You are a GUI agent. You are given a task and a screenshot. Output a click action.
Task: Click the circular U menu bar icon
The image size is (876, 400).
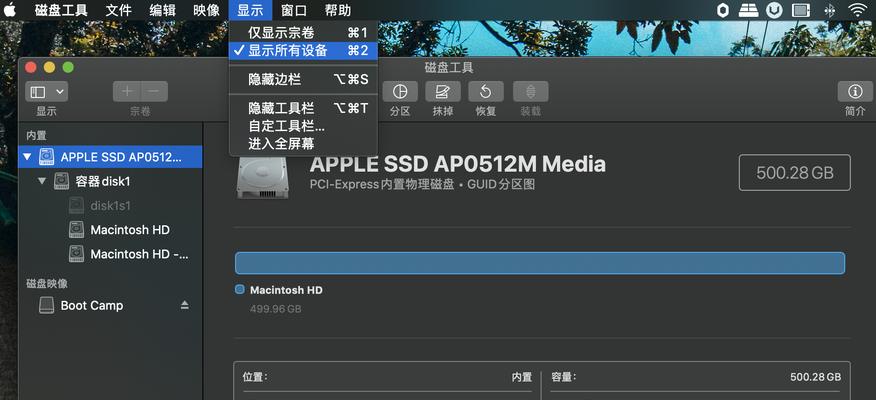774,10
